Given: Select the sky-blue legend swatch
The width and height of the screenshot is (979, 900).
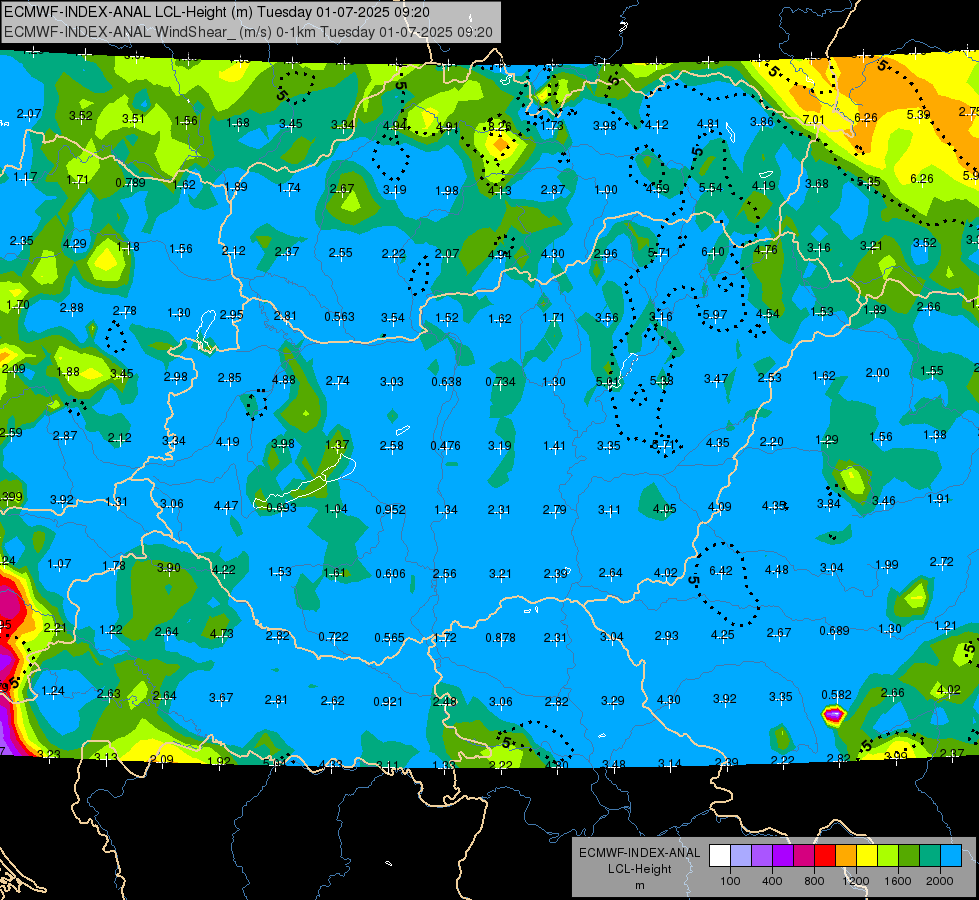Looking at the screenshot, I should click(951, 856).
